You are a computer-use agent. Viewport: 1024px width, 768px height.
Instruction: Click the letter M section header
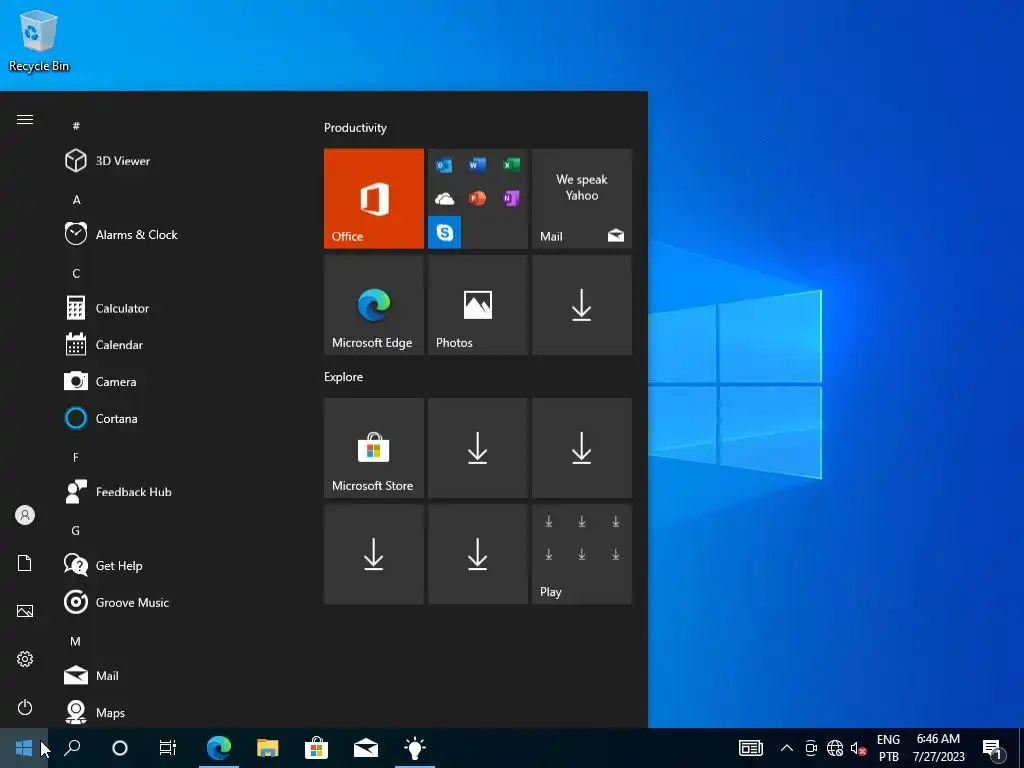pyautogui.click(x=76, y=641)
